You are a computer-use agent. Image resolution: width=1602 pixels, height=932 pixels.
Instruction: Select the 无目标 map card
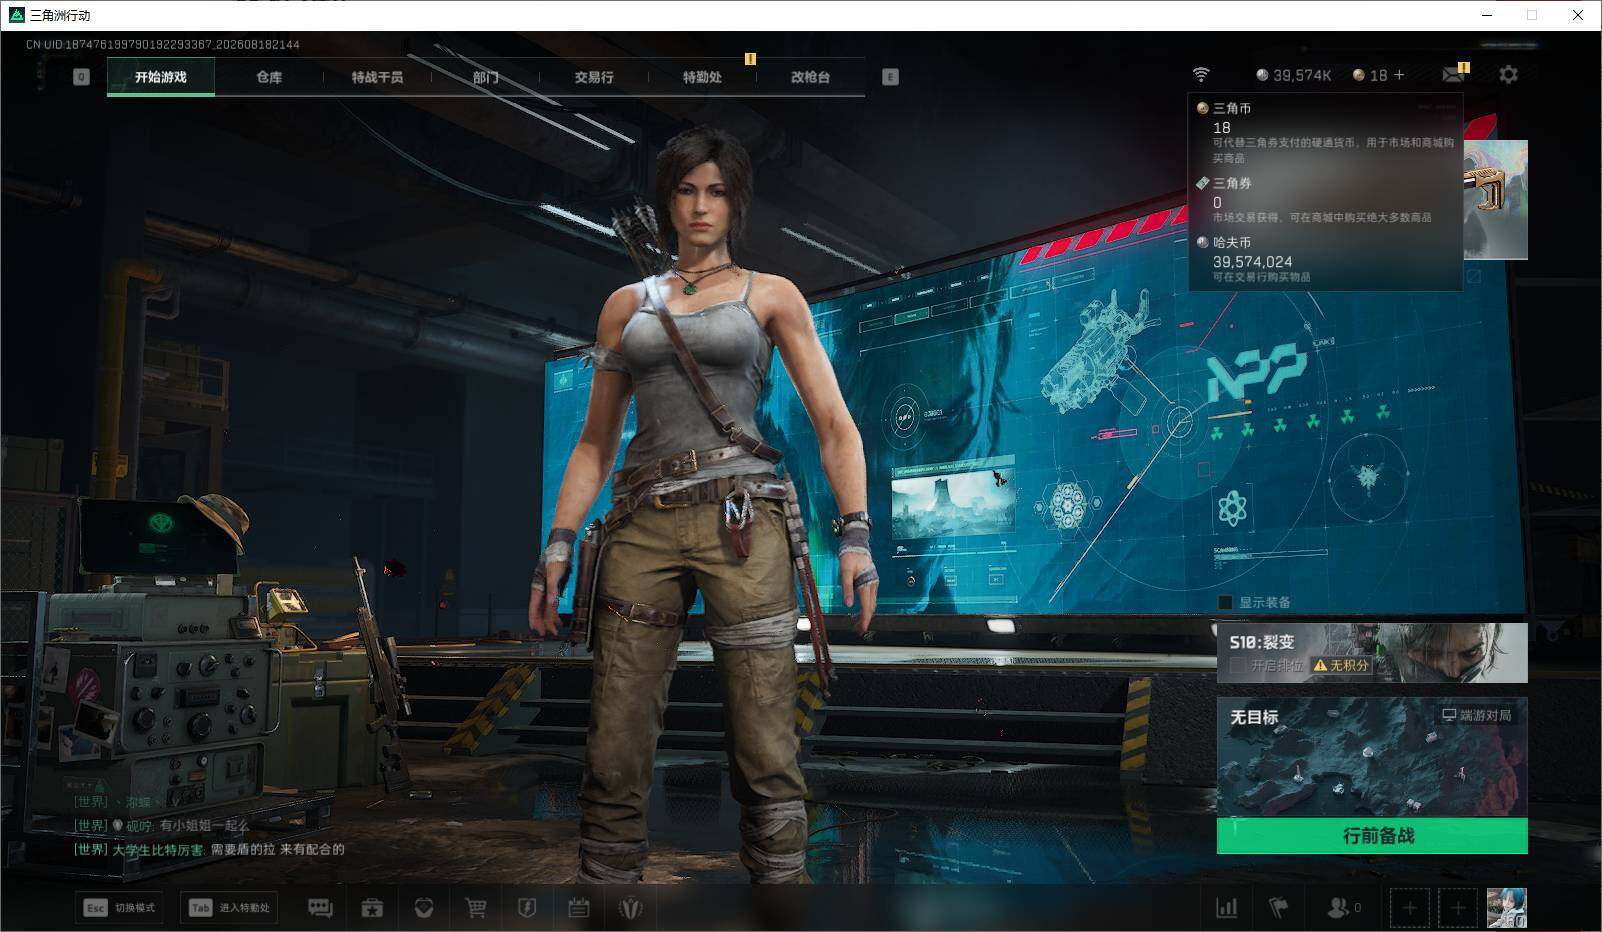(1372, 757)
